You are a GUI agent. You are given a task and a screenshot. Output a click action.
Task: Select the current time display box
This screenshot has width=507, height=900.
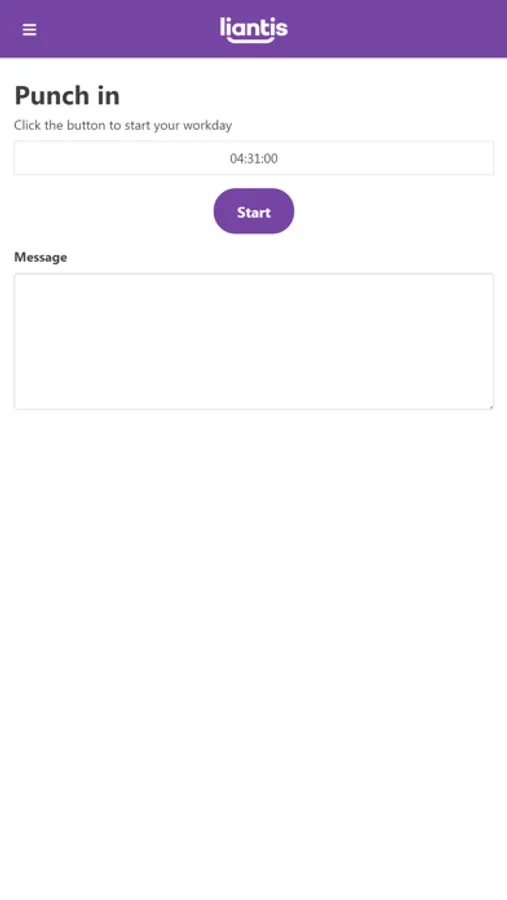click(x=254, y=158)
